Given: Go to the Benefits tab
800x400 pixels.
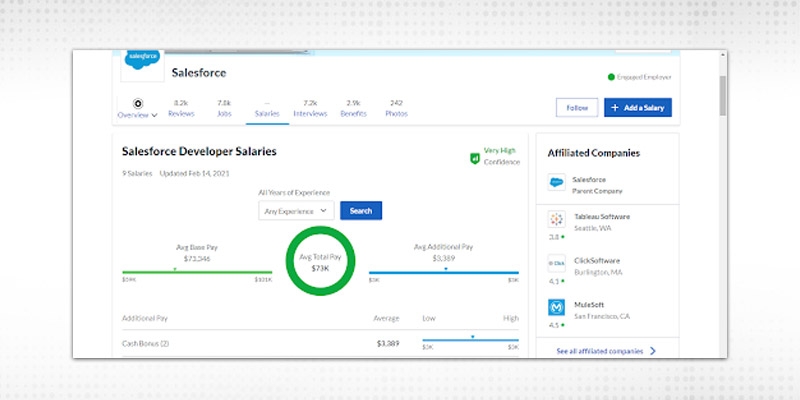Looking at the screenshot, I should click(354, 108).
